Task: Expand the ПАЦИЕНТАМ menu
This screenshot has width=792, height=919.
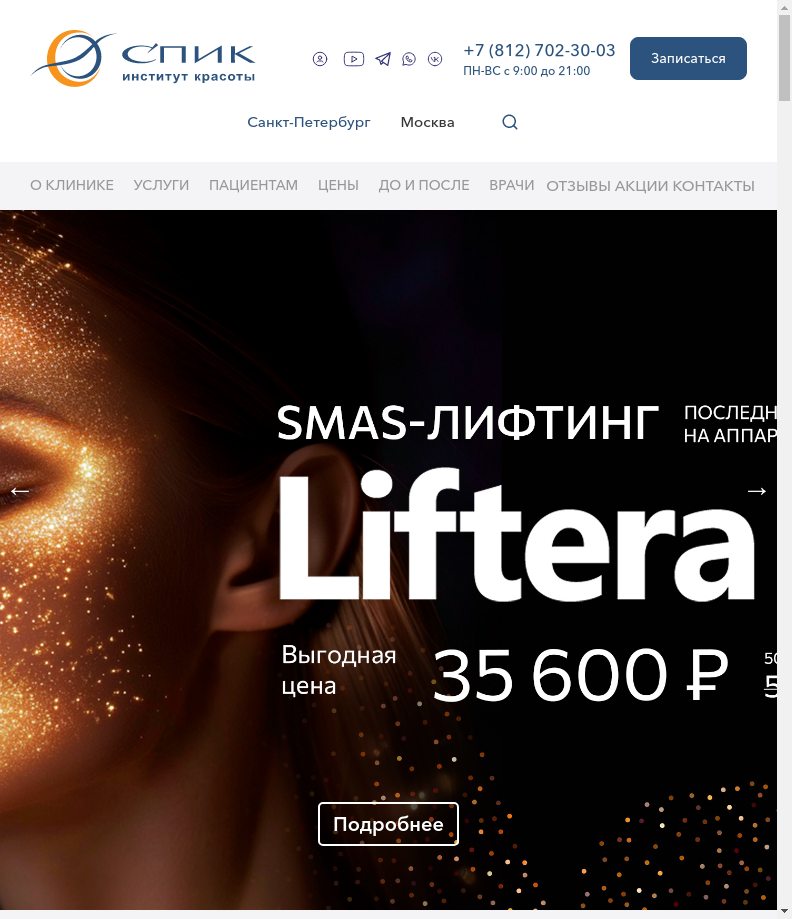Action: point(253,185)
